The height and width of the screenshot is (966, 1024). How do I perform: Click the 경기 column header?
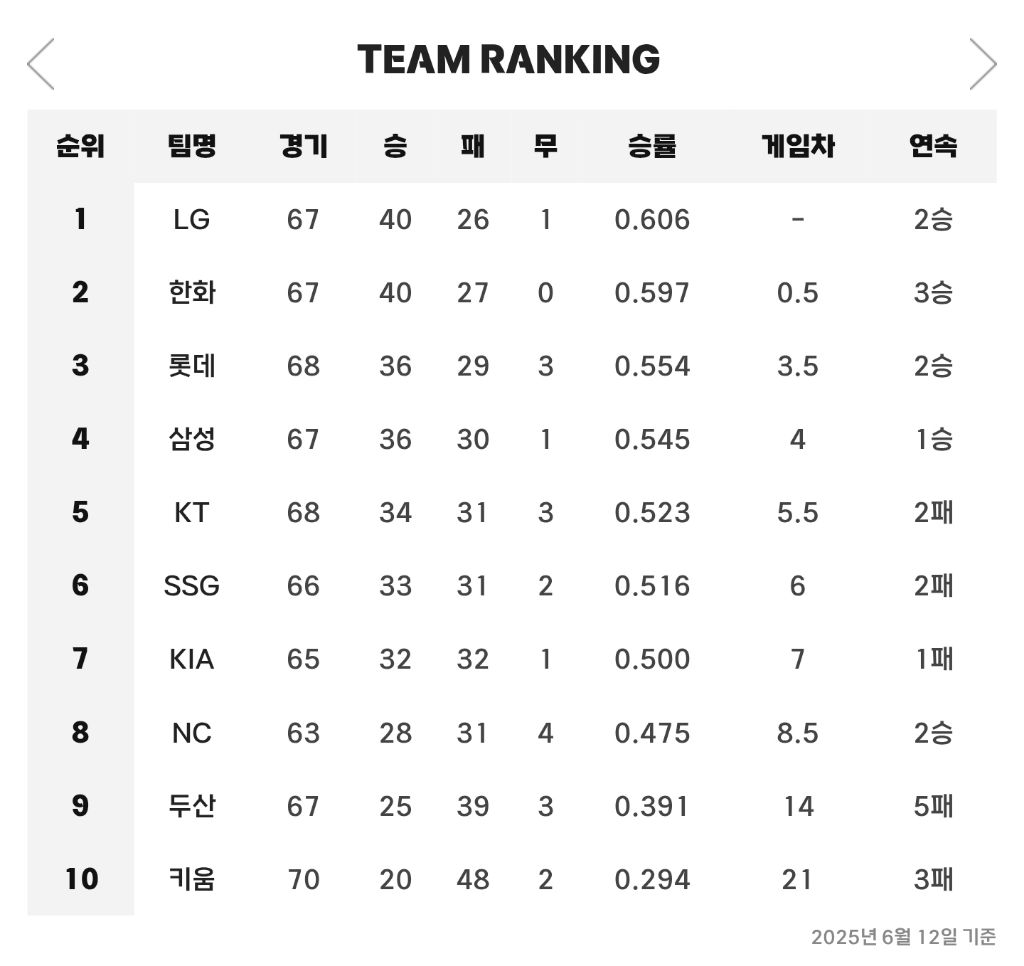click(303, 146)
